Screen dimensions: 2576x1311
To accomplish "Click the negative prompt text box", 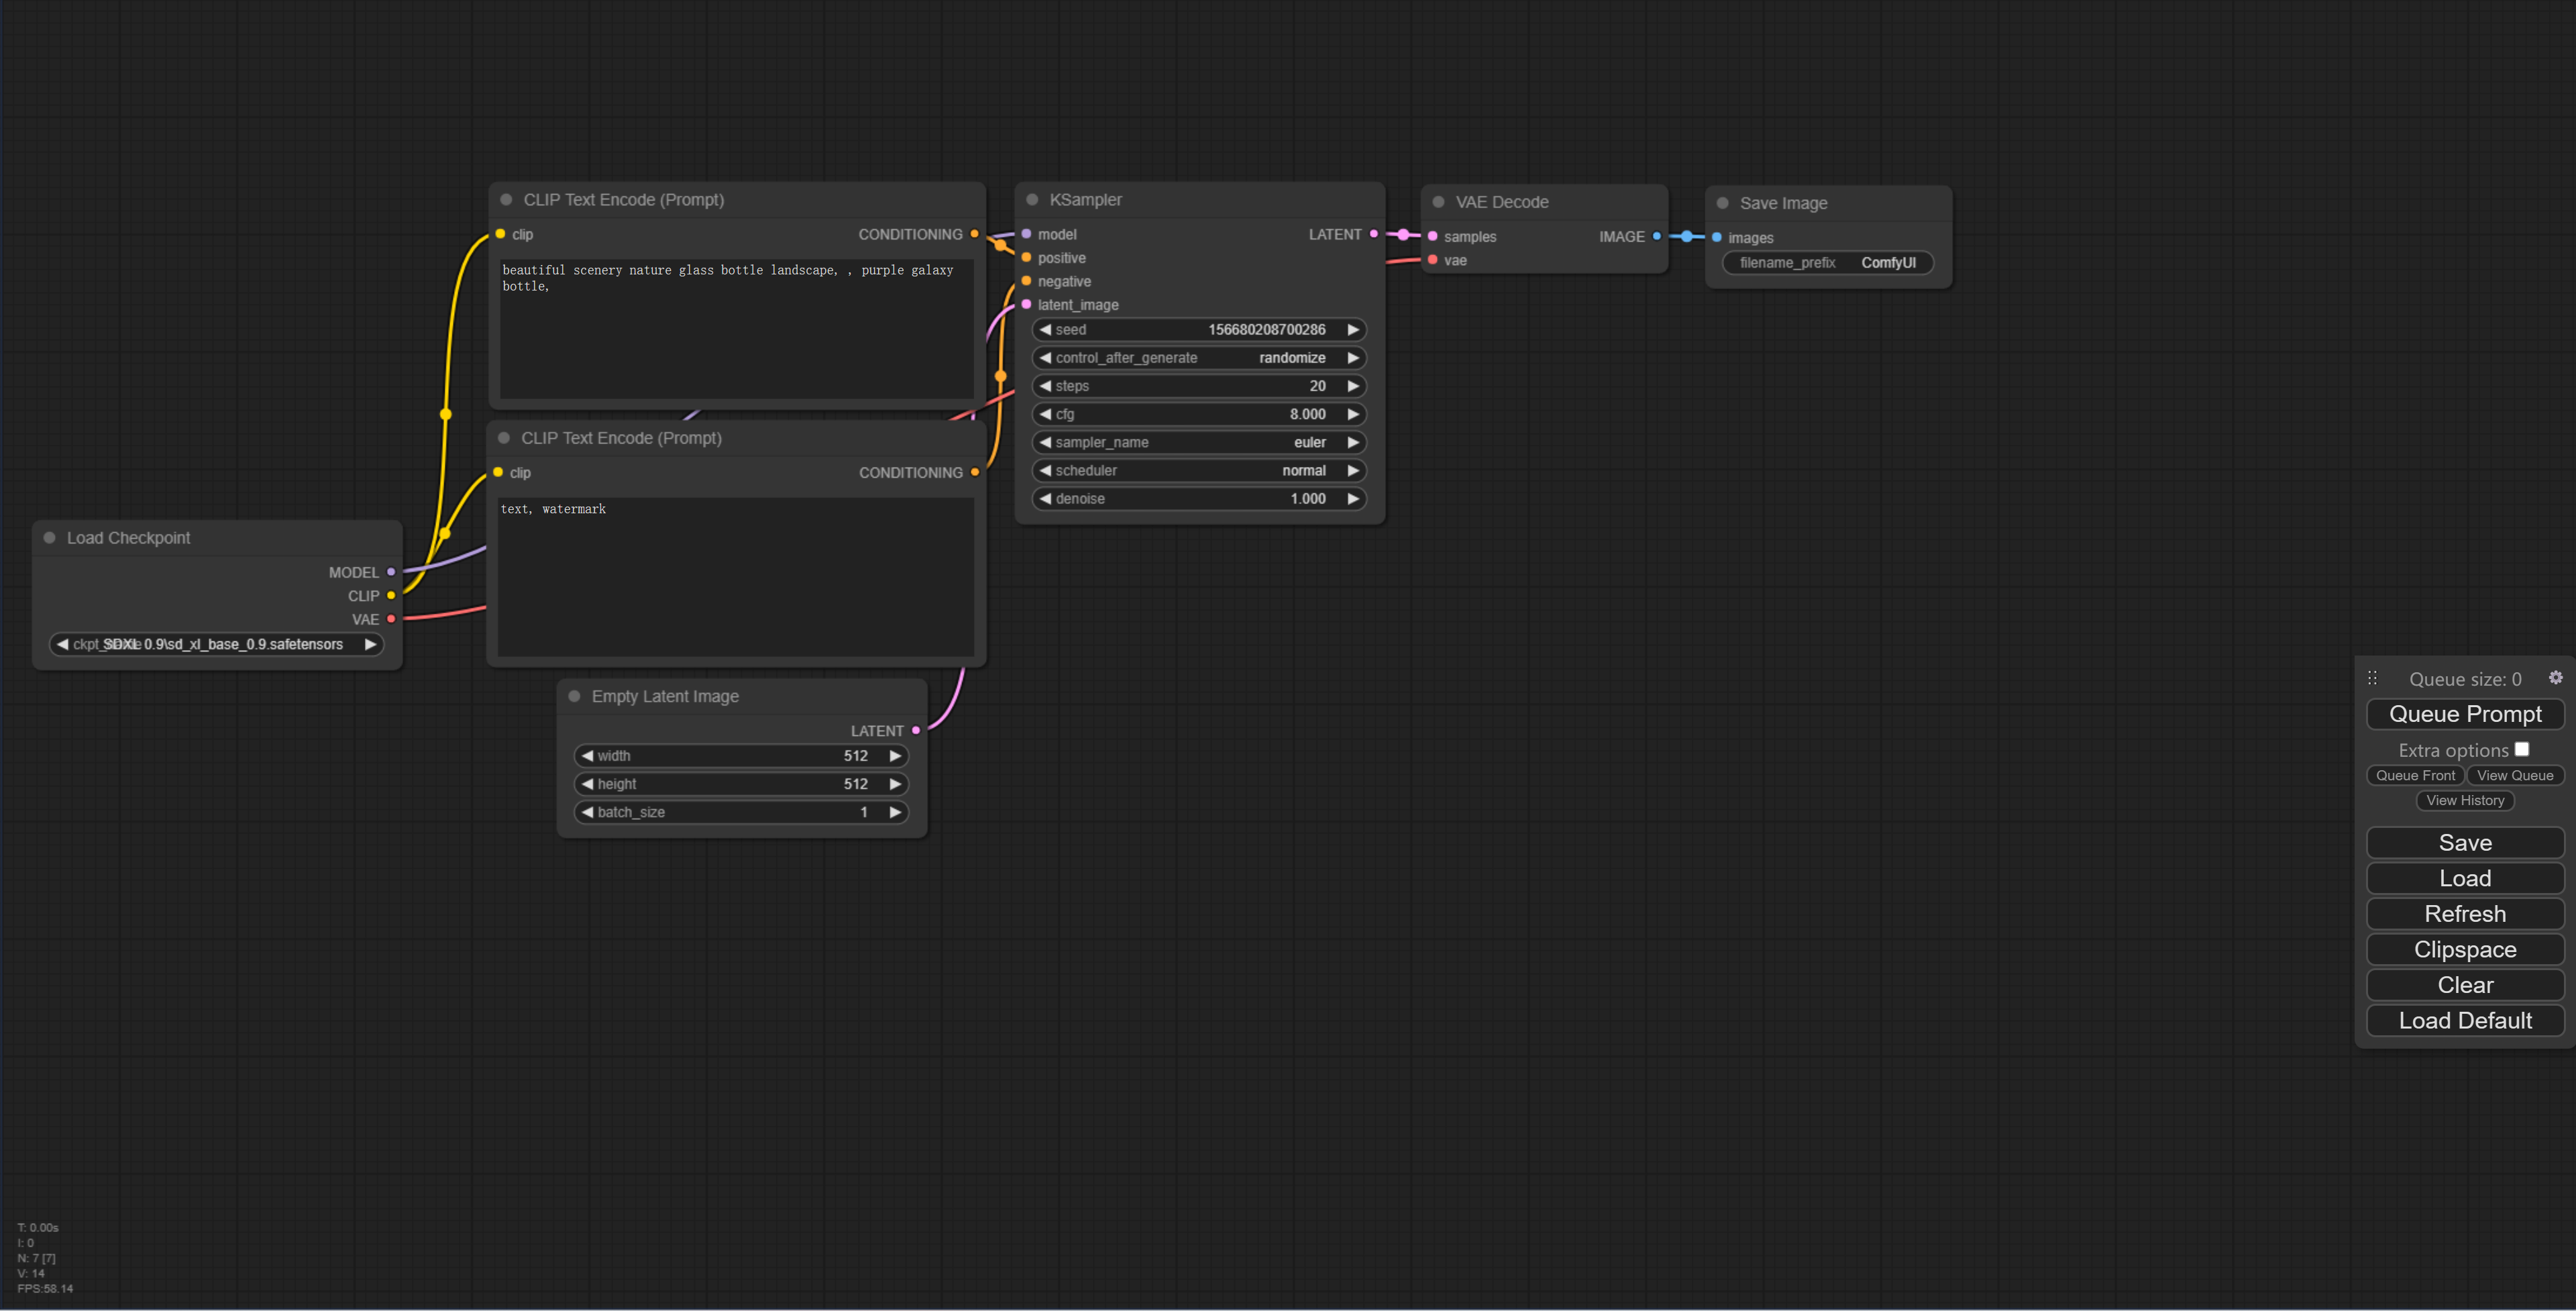I will coord(735,577).
